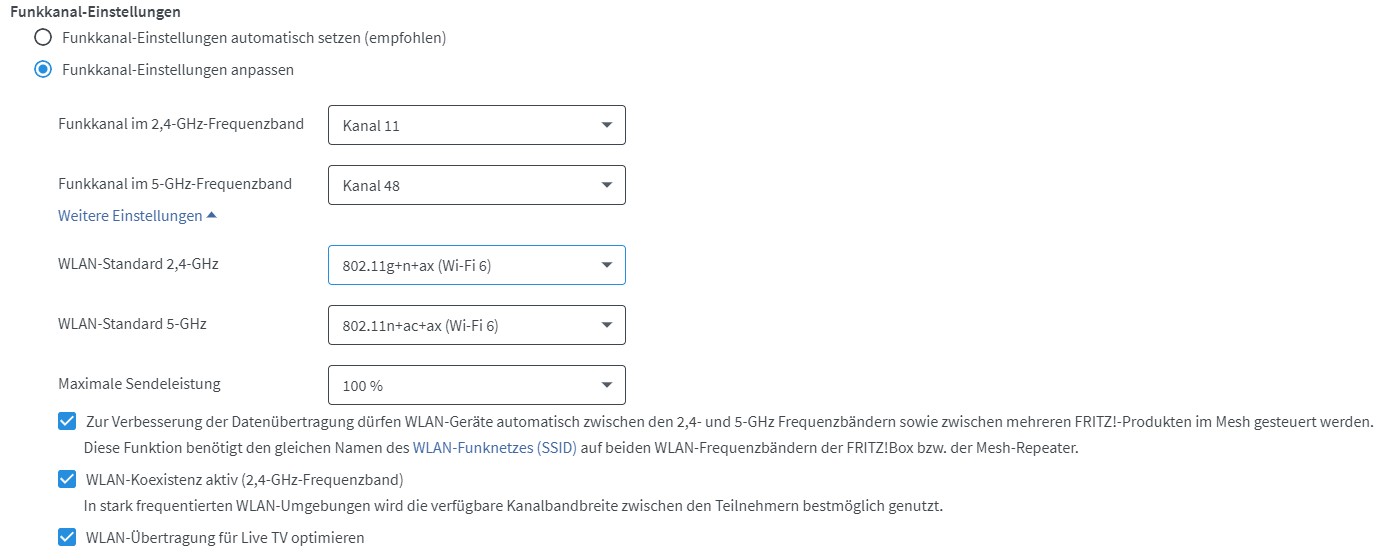The width and height of the screenshot is (1400, 560).
Task: Open the 5-GHz Funkkanal dropdown
Action: click(x=476, y=185)
